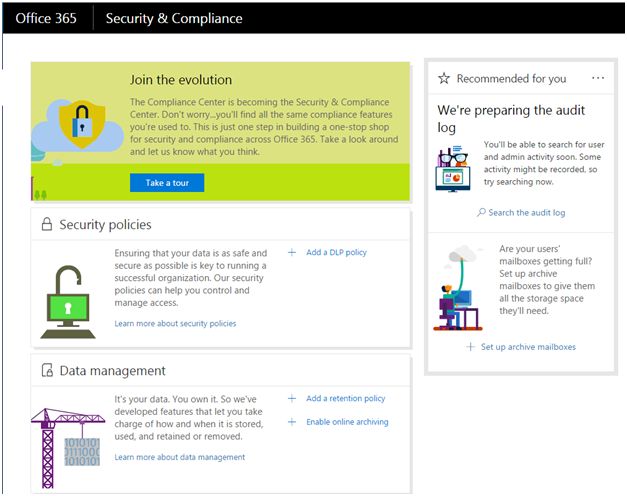Open the Add a DLP policy link
The image size is (627, 496).
337,252
